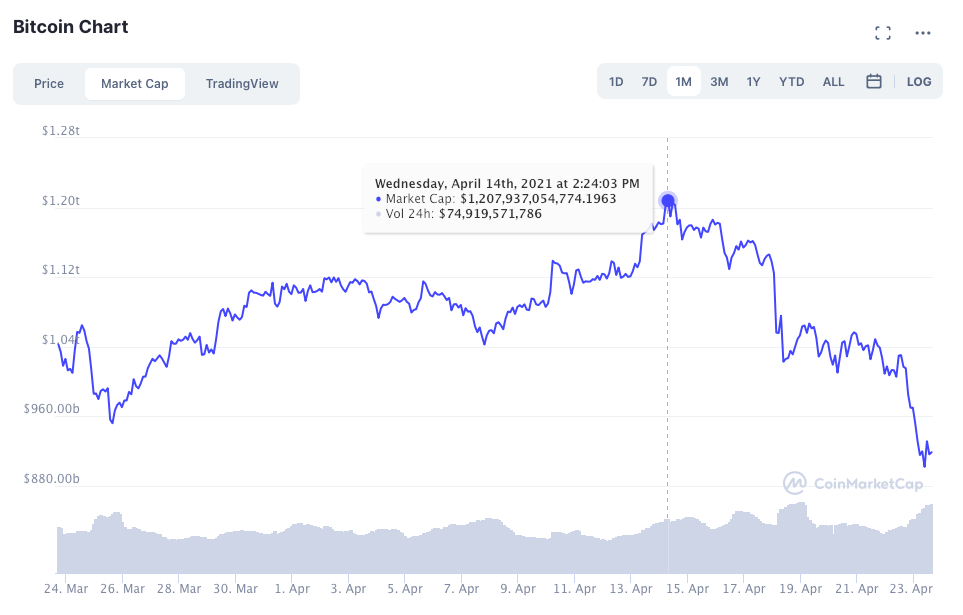Select the YTD time range
The width and height of the screenshot is (963, 615).
click(791, 81)
